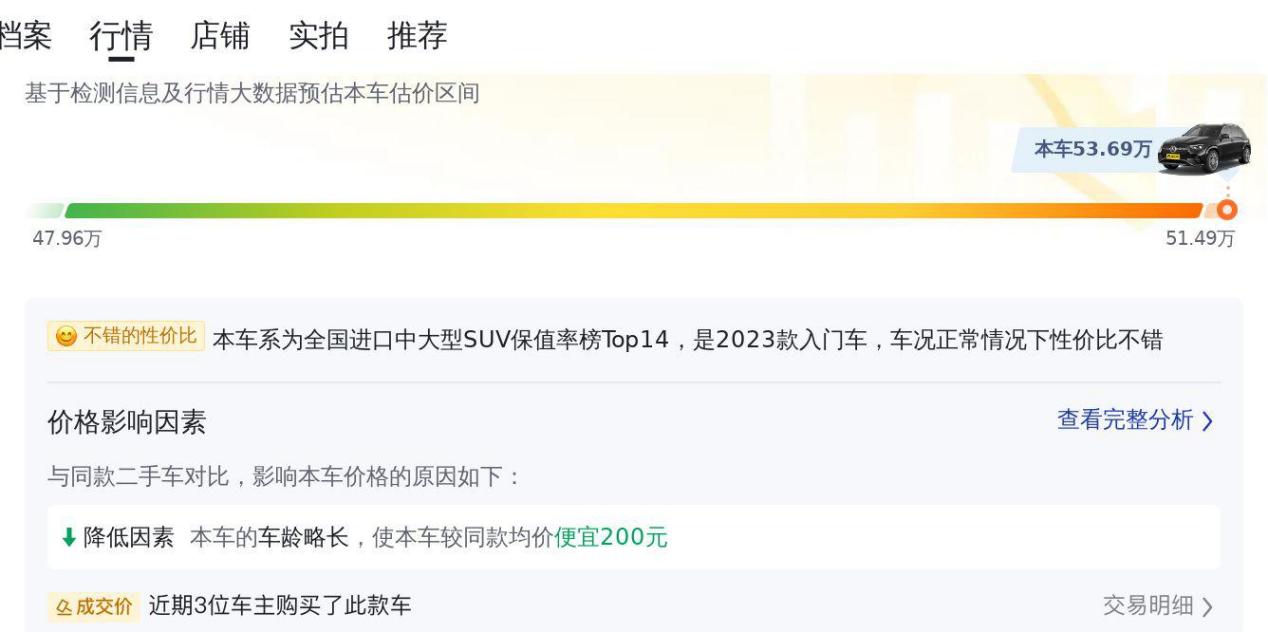Screen dimensions: 1268x632
Task: Expand the chevron next to 交易明细
Action: coord(1207,607)
